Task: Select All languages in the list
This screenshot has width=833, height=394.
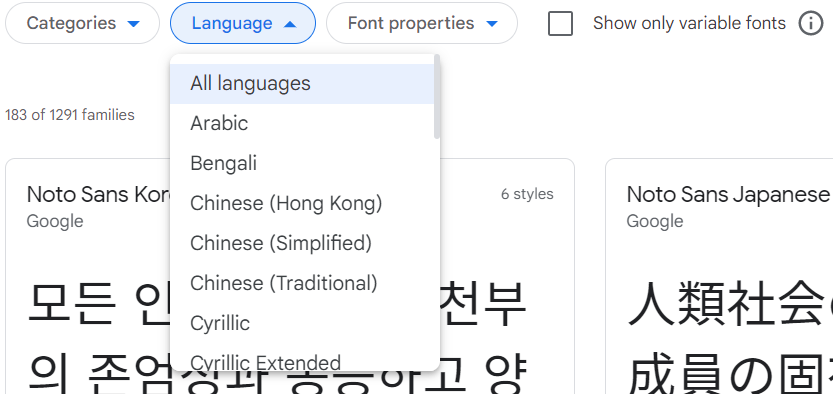Action: [x=302, y=84]
